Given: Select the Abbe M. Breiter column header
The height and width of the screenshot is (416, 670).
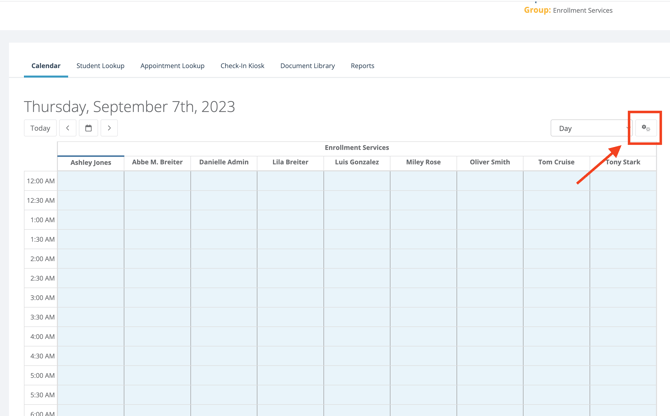Looking at the screenshot, I should [157, 162].
